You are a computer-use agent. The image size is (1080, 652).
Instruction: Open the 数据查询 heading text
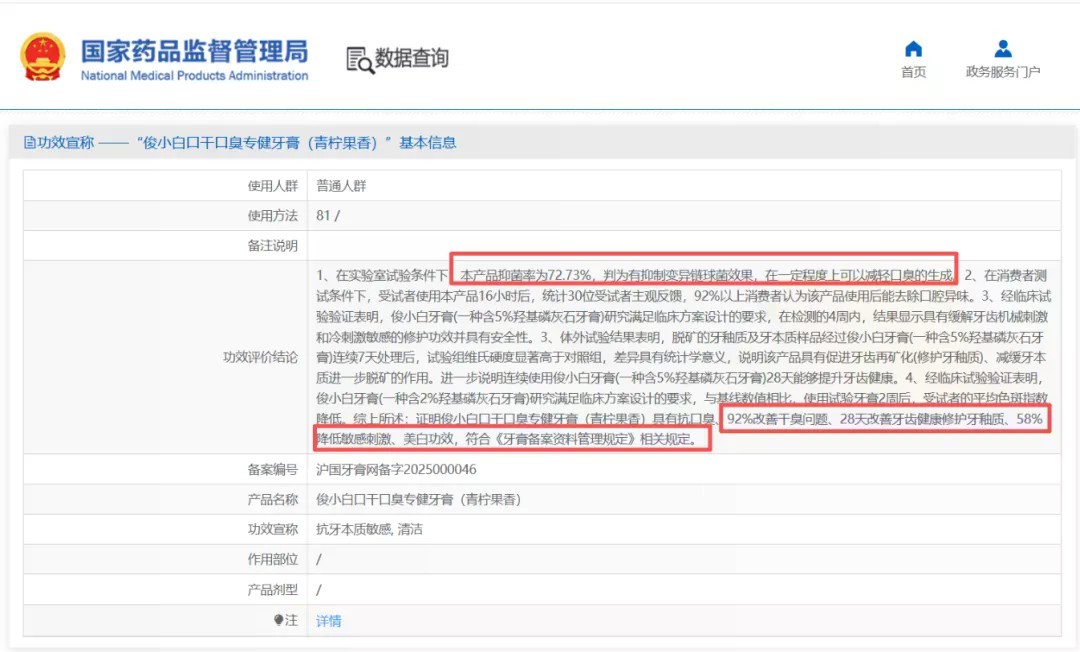coord(411,58)
